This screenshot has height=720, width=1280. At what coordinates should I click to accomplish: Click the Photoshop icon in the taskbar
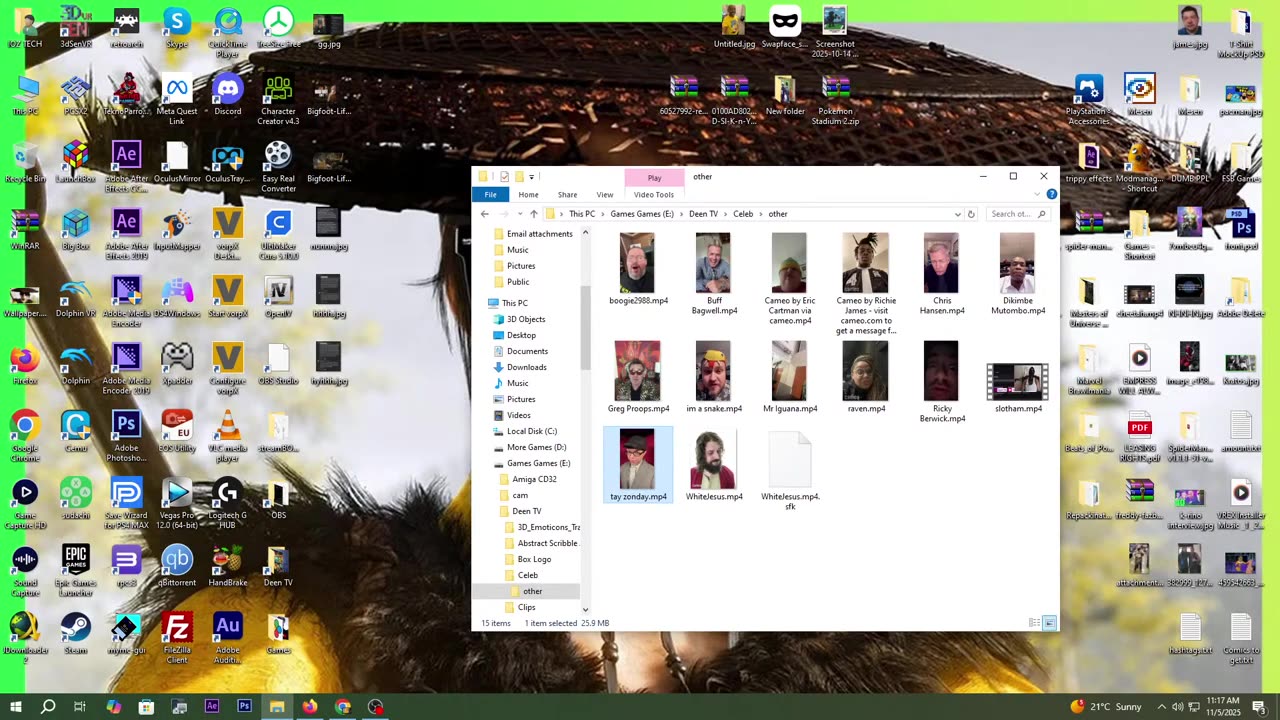point(244,706)
